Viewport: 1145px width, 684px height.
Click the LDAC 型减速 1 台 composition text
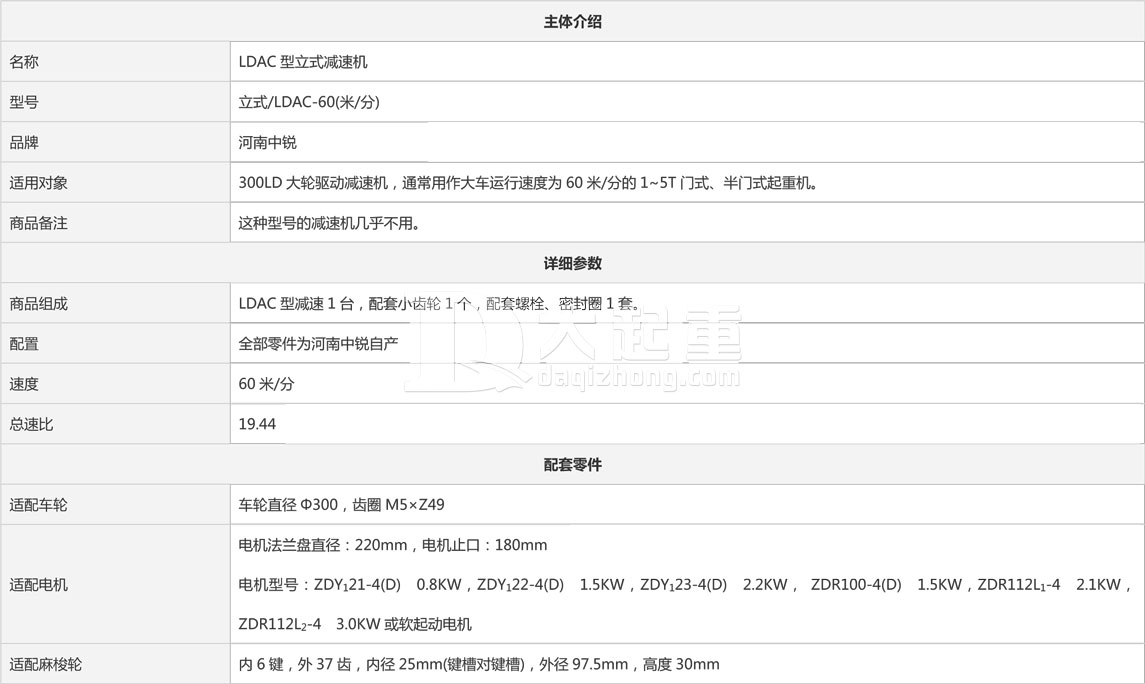(440, 303)
